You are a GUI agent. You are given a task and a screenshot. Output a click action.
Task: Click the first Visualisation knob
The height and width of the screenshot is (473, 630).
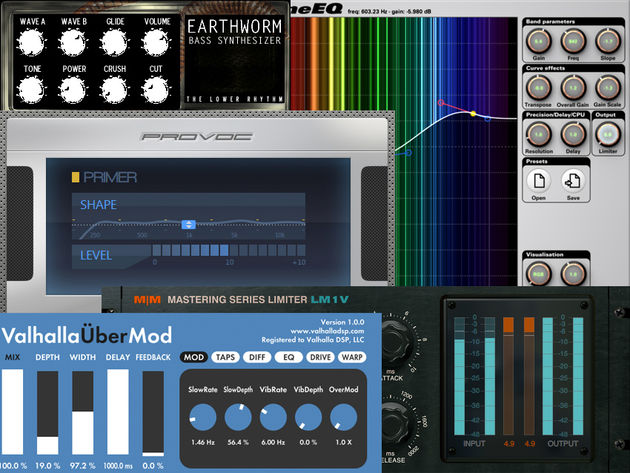pyautogui.click(x=538, y=274)
